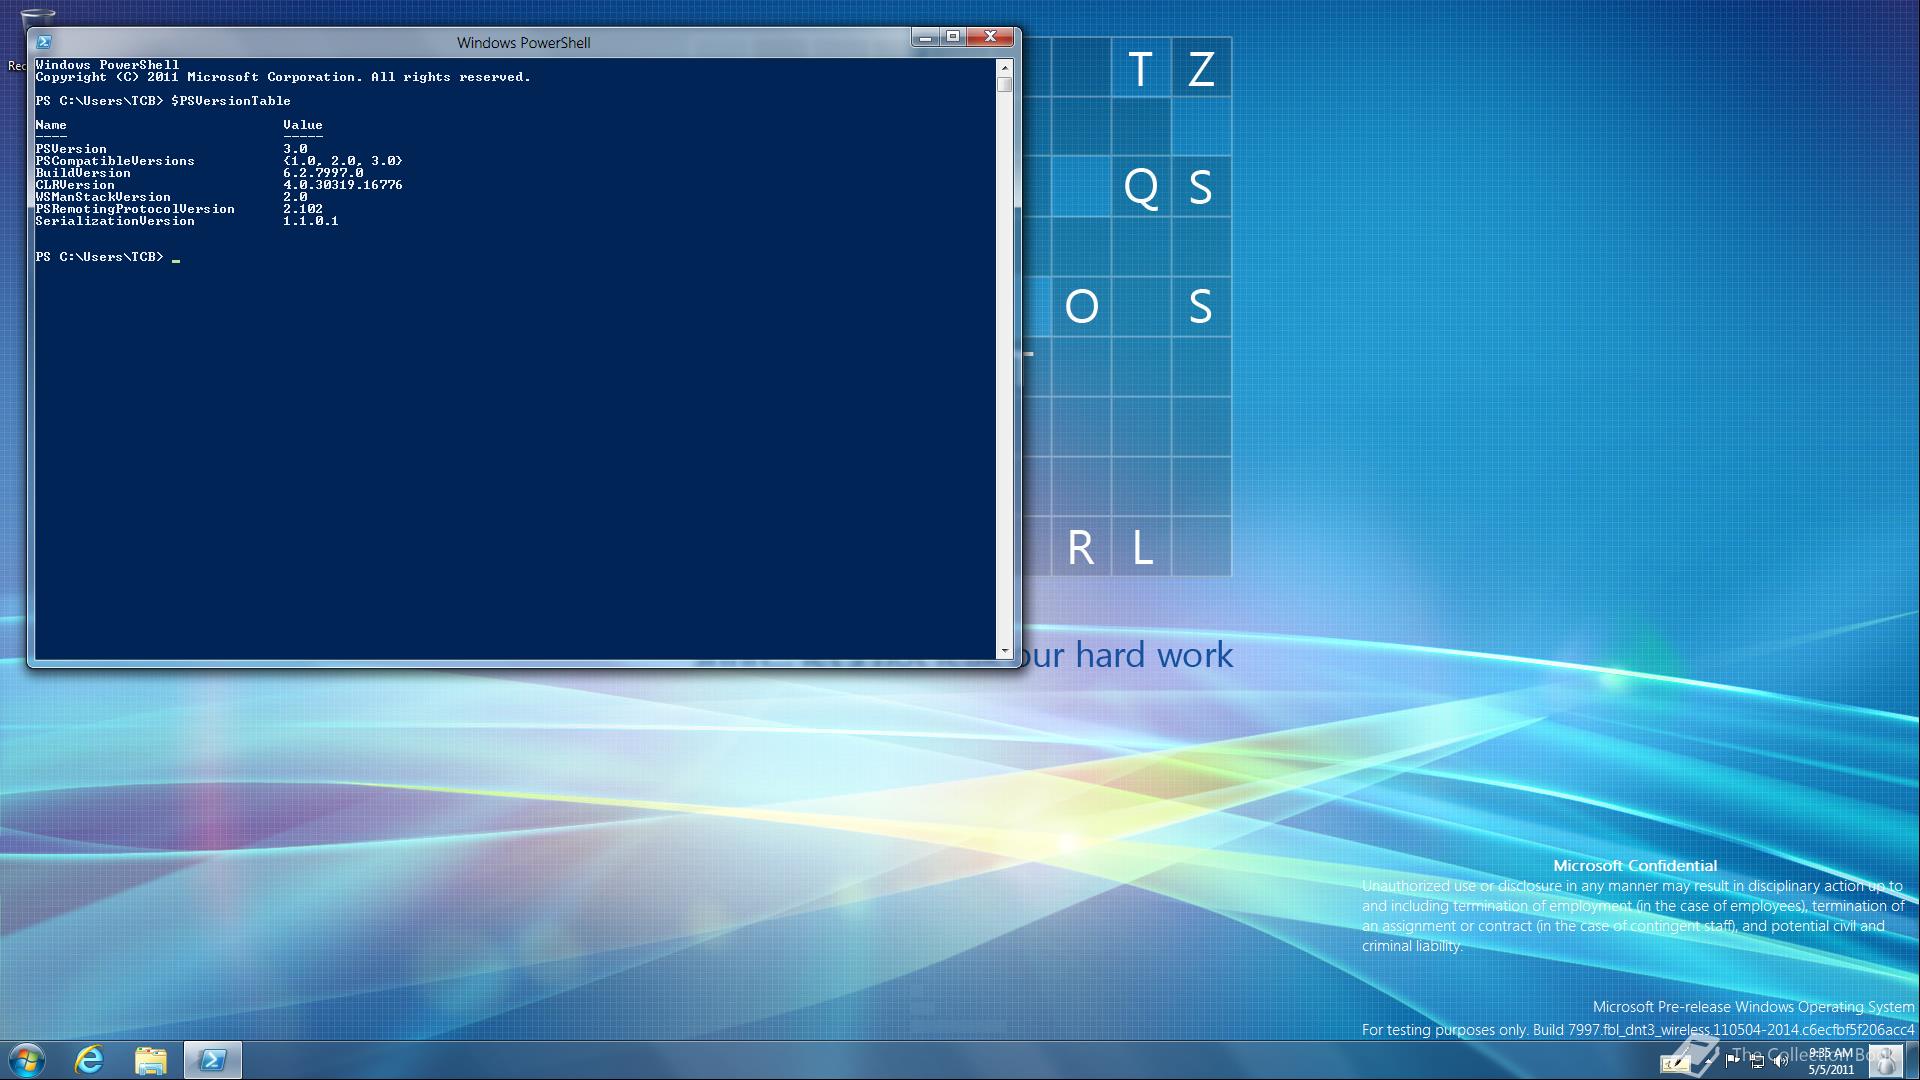Open the Start menu orb
The image size is (1920, 1080).
27,1060
